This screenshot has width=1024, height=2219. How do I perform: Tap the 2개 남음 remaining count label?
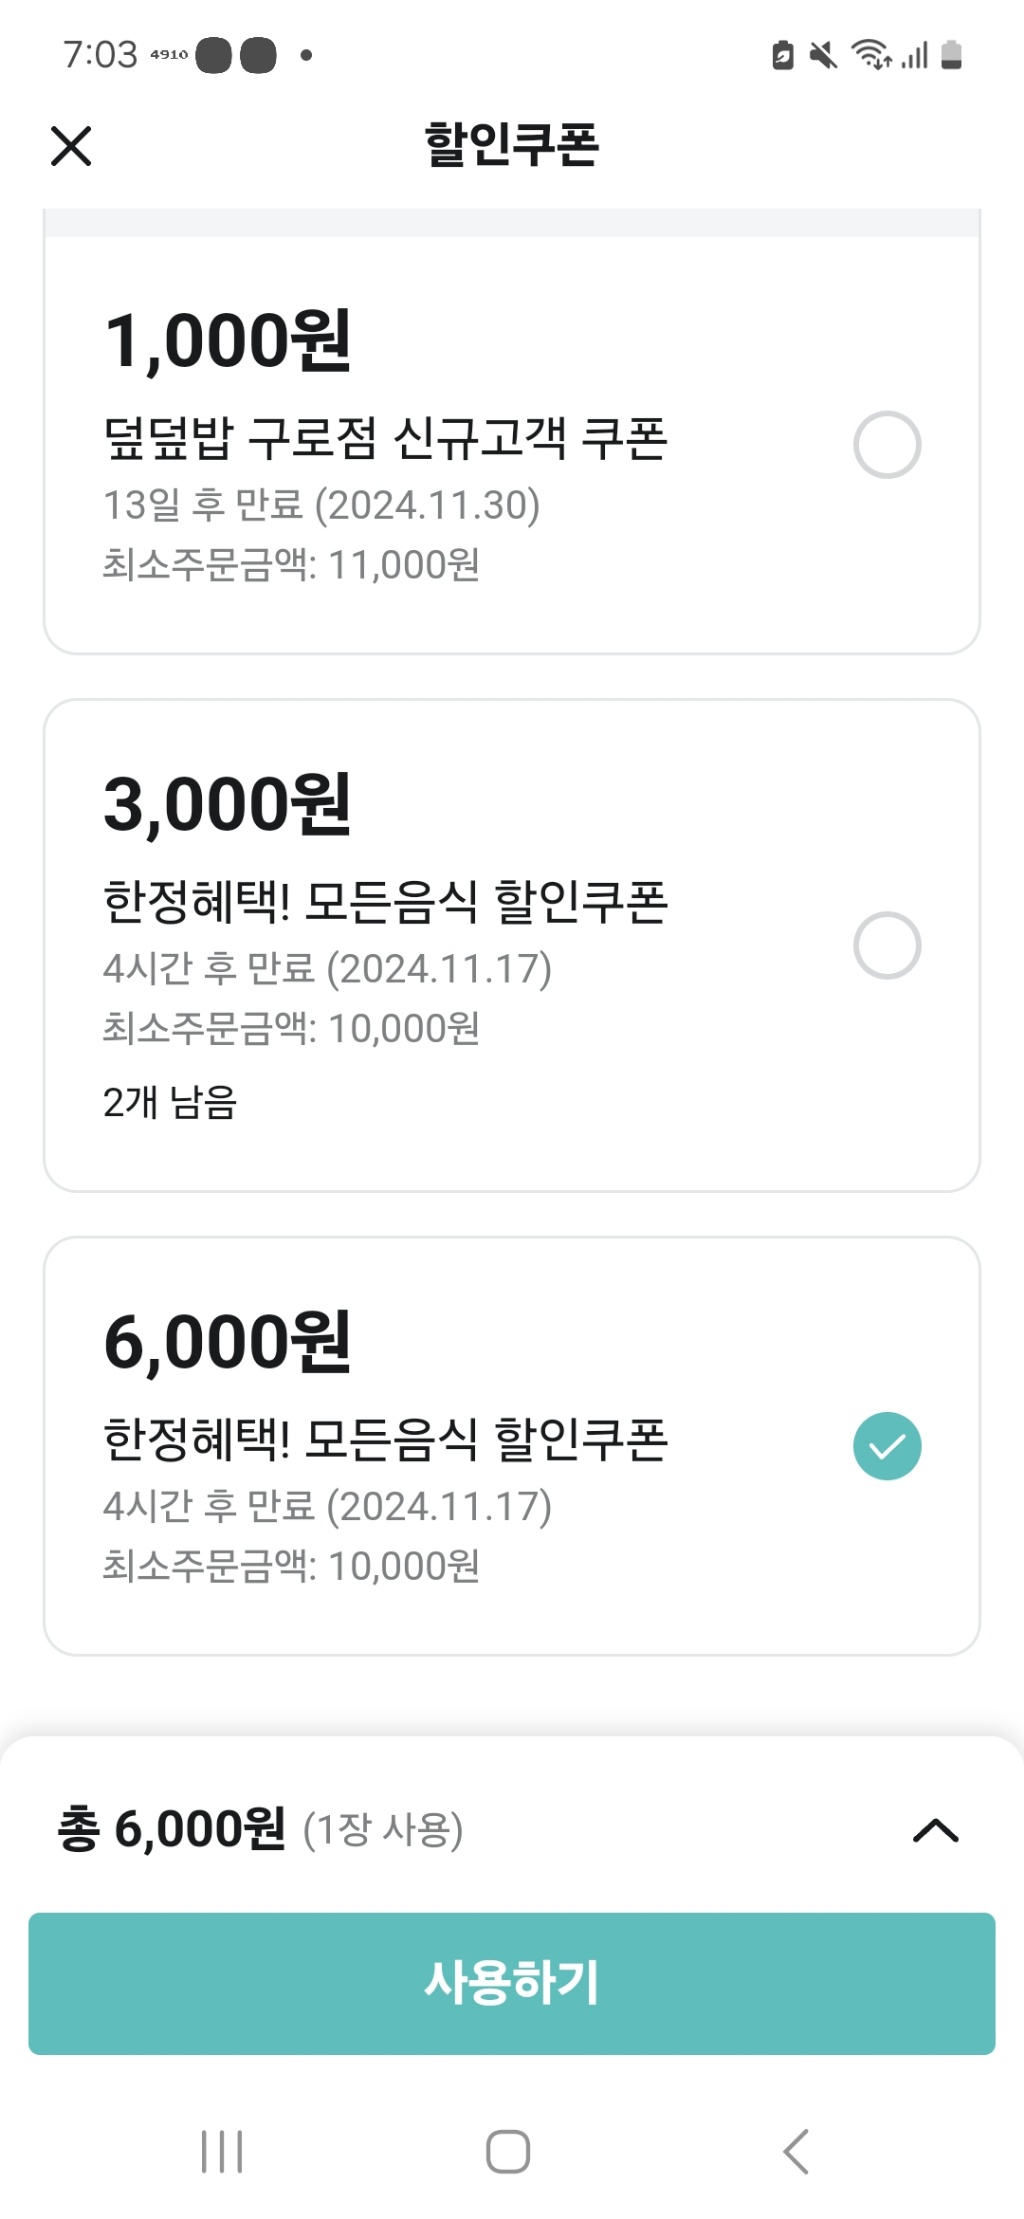click(x=170, y=1102)
